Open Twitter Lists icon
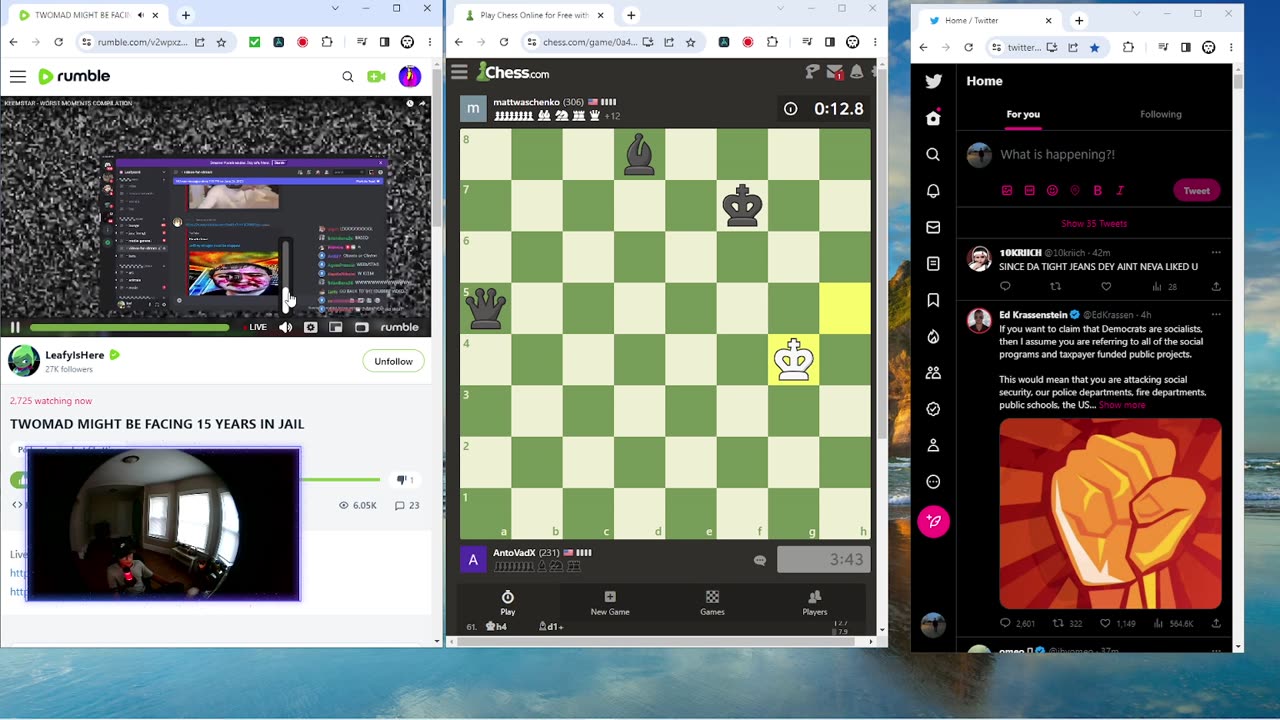The width and height of the screenshot is (1280, 720). point(933,263)
